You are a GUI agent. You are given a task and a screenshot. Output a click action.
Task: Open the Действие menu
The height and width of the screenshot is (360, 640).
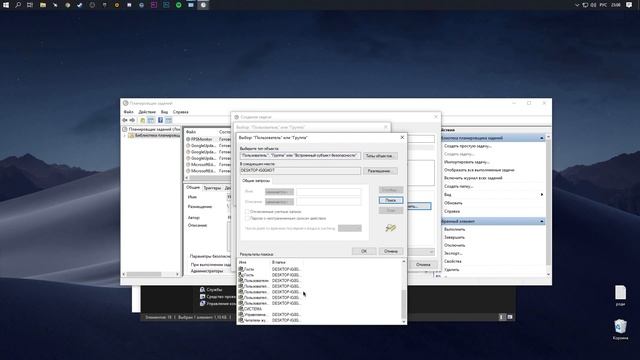pyautogui.click(x=147, y=112)
